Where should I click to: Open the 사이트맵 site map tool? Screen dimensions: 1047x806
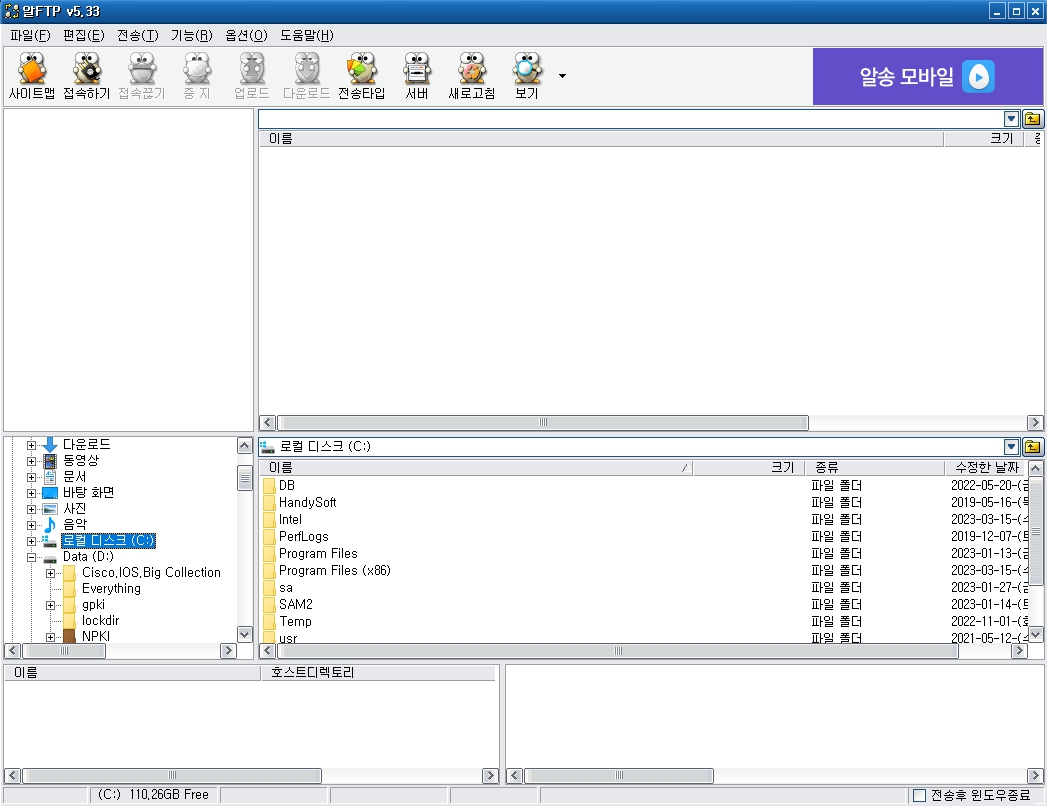point(31,75)
